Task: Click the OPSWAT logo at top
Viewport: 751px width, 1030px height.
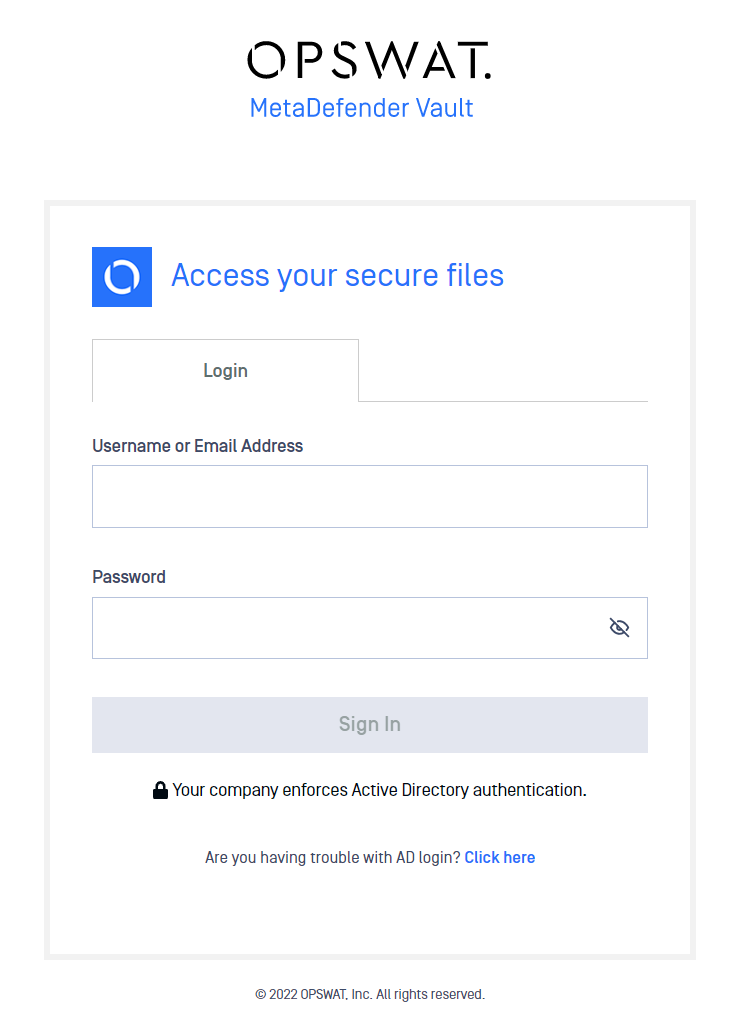Action: point(369,60)
